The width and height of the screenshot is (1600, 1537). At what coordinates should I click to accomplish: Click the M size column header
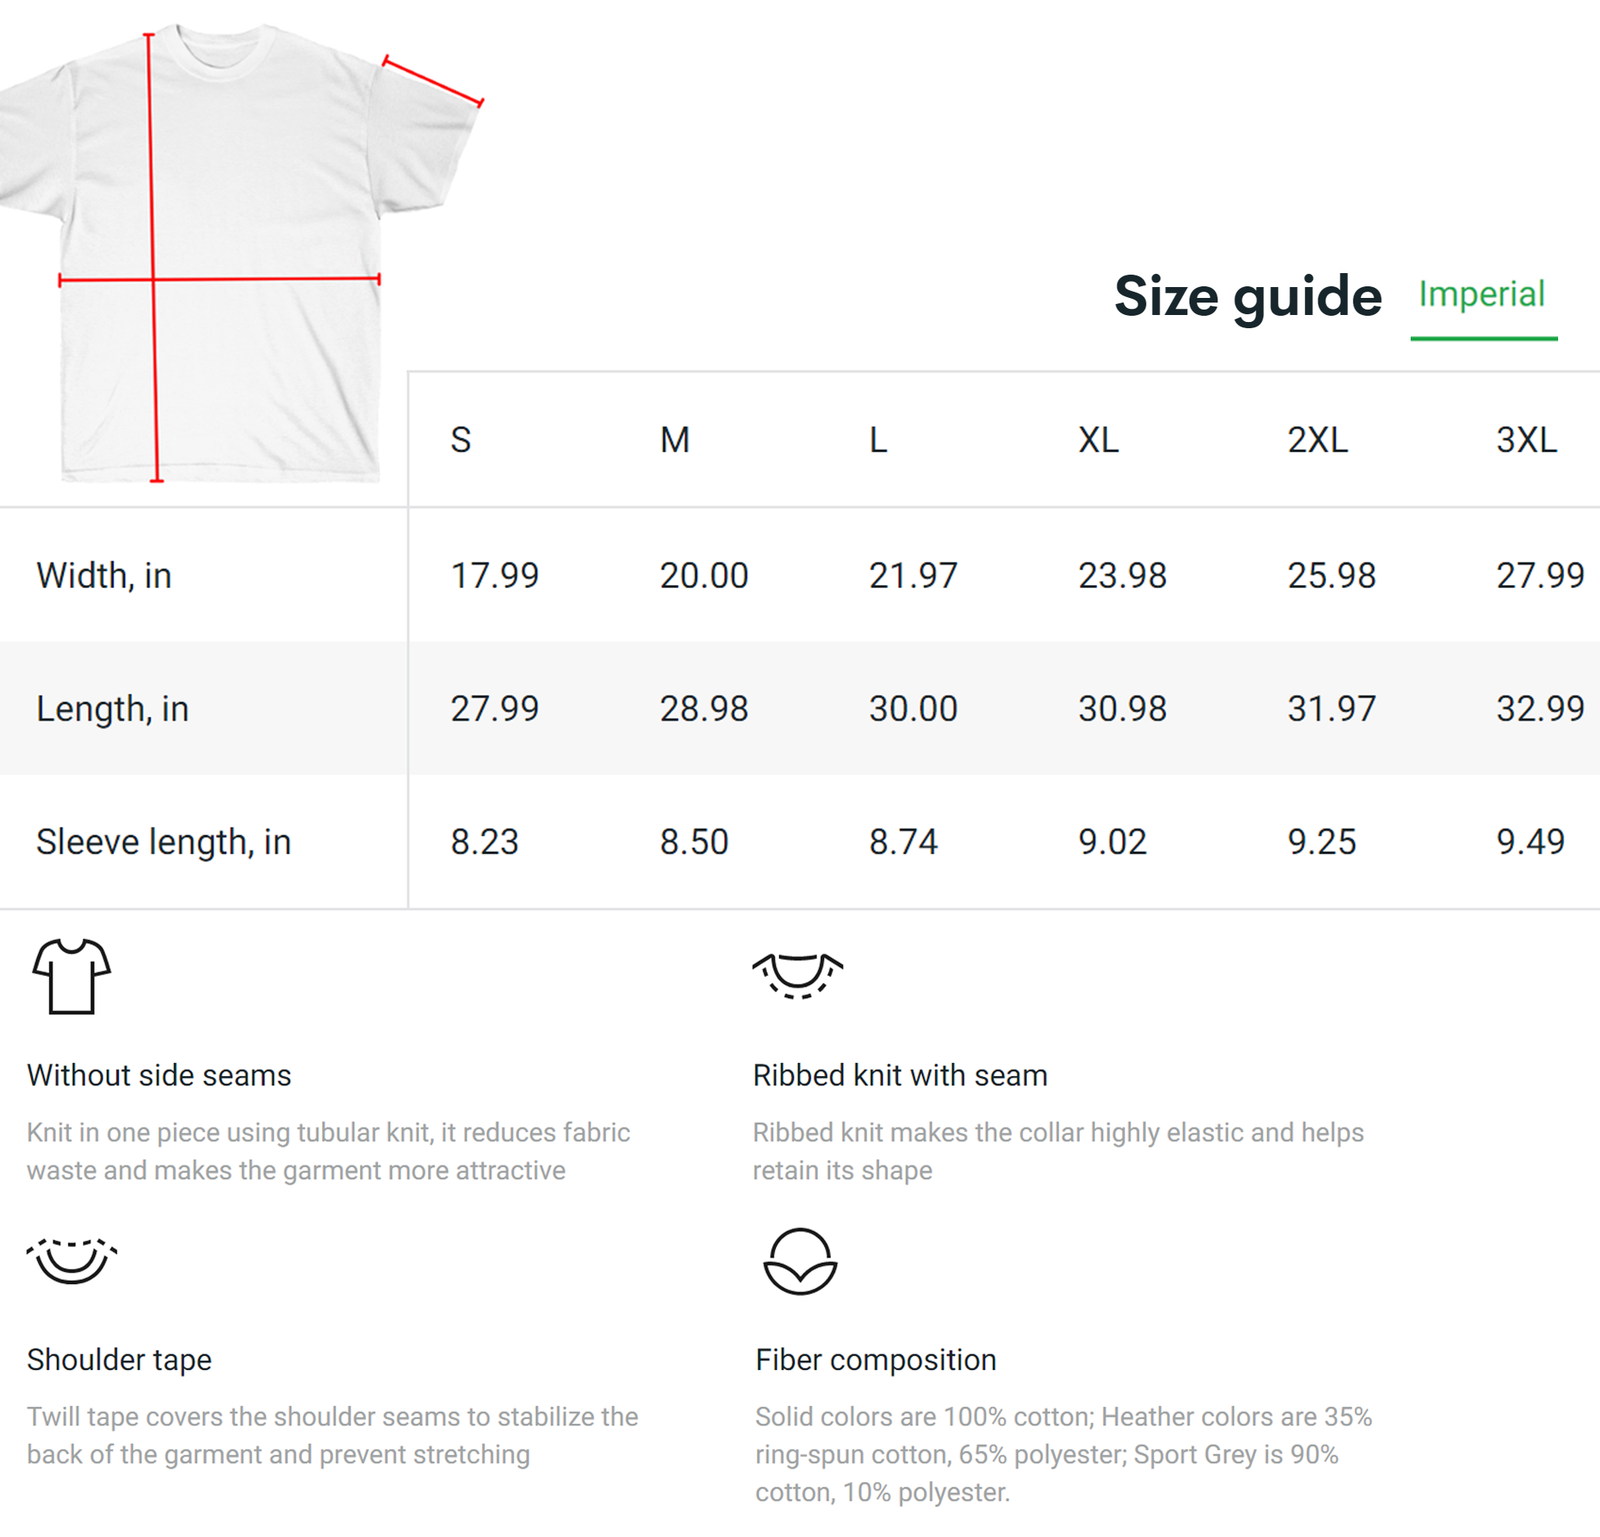tap(675, 440)
